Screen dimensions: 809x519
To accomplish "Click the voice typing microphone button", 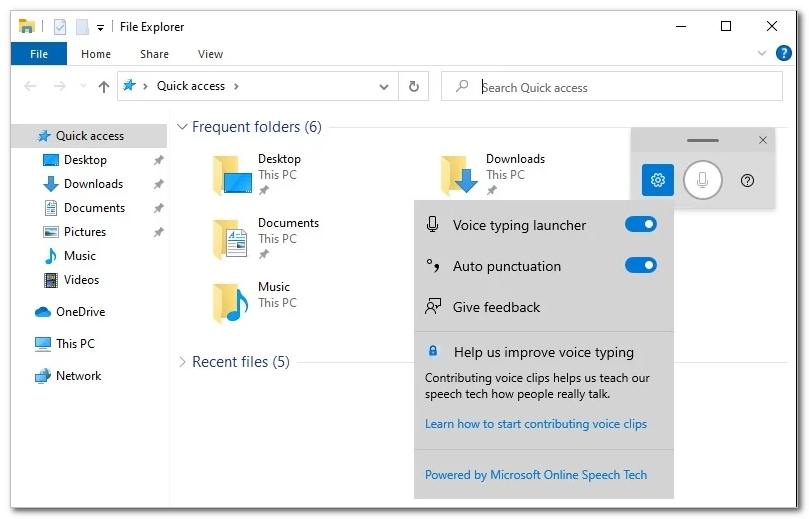I will [x=702, y=180].
